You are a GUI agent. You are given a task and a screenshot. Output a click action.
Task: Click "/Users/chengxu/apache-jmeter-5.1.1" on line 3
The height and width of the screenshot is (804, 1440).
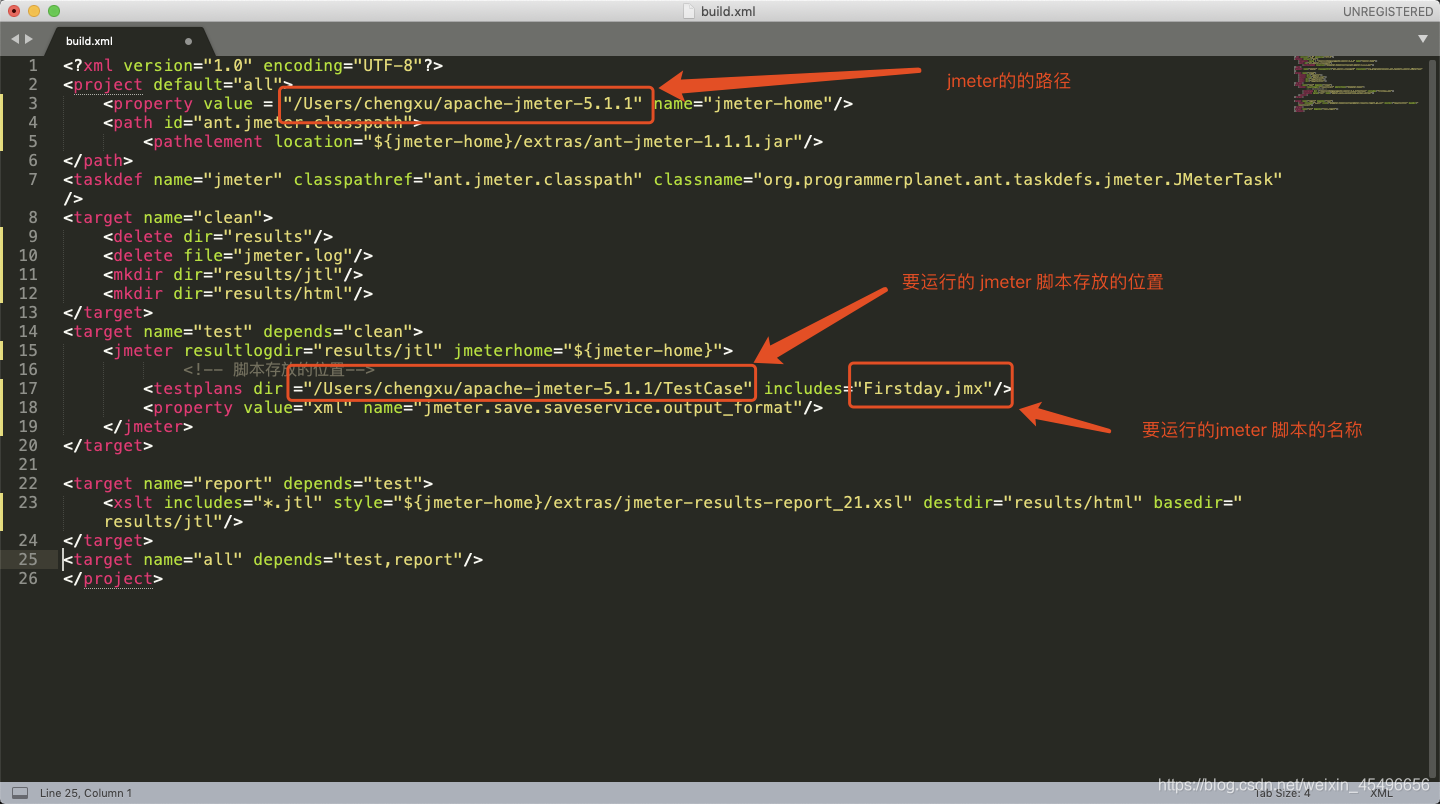(463, 103)
